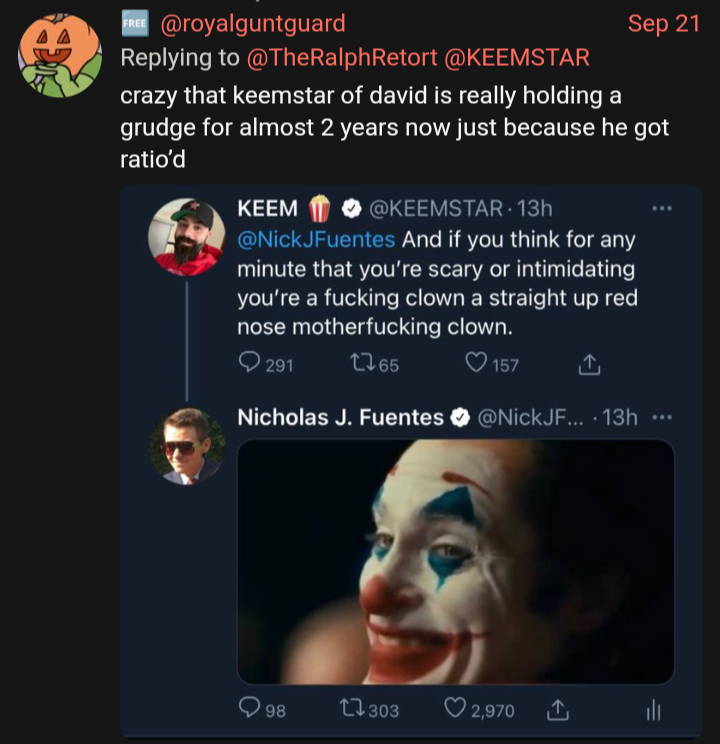The image size is (720, 744).
Task: Click the Sep 21 timestamp
Action: click(x=663, y=23)
